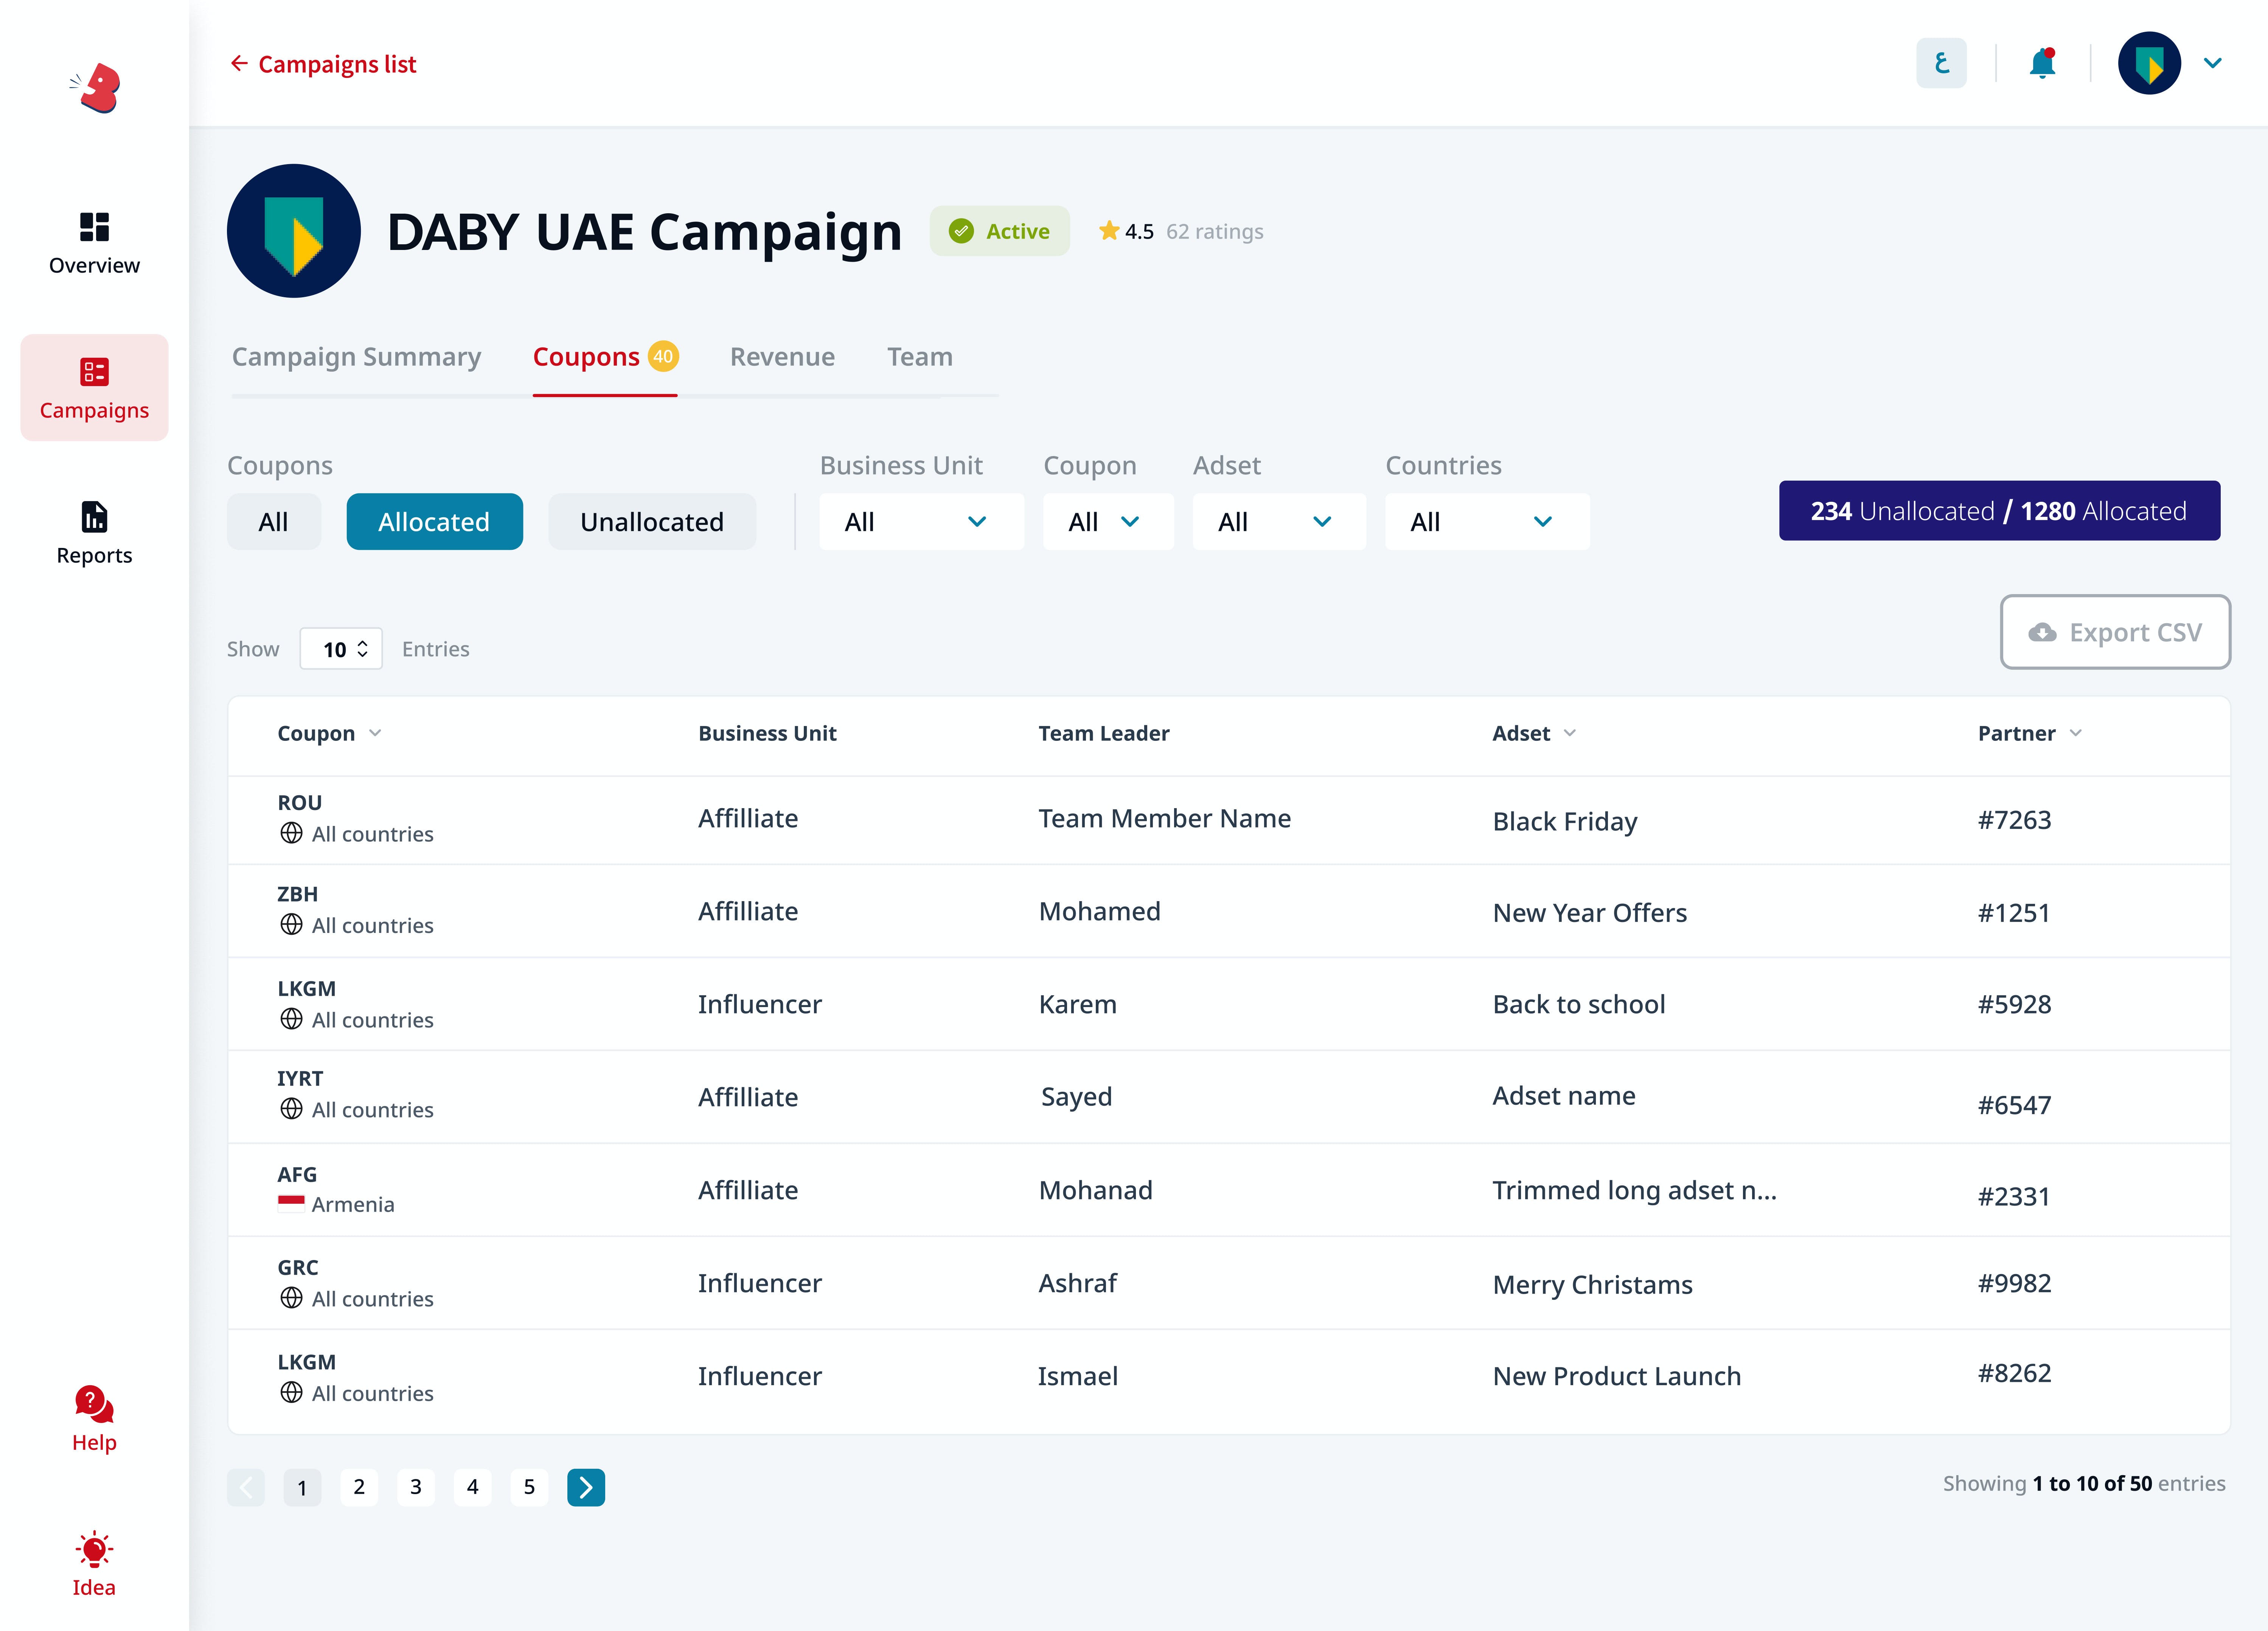Select the All coupons filter
The width and height of the screenshot is (2268, 1631).
273,521
